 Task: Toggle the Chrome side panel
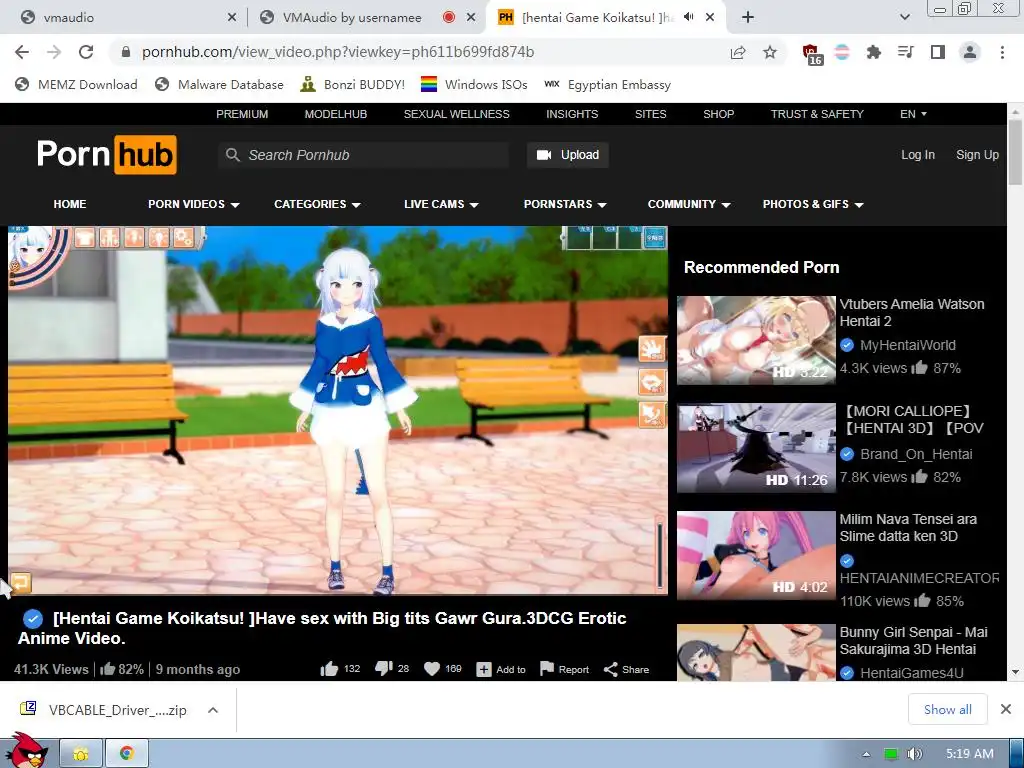pos(938,52)
